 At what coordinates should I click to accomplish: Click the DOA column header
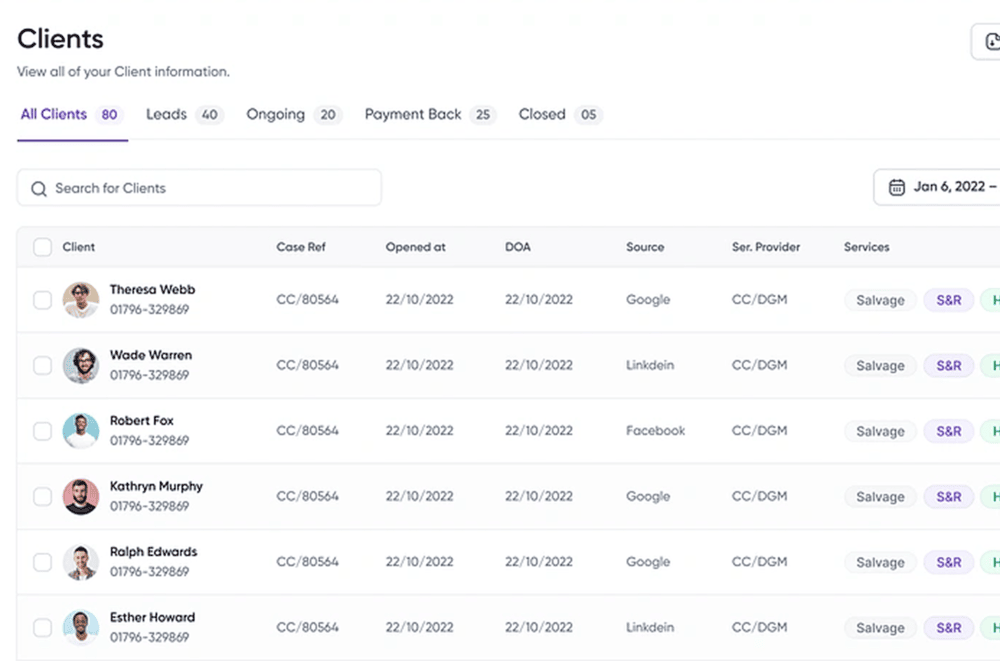point(518,247)
